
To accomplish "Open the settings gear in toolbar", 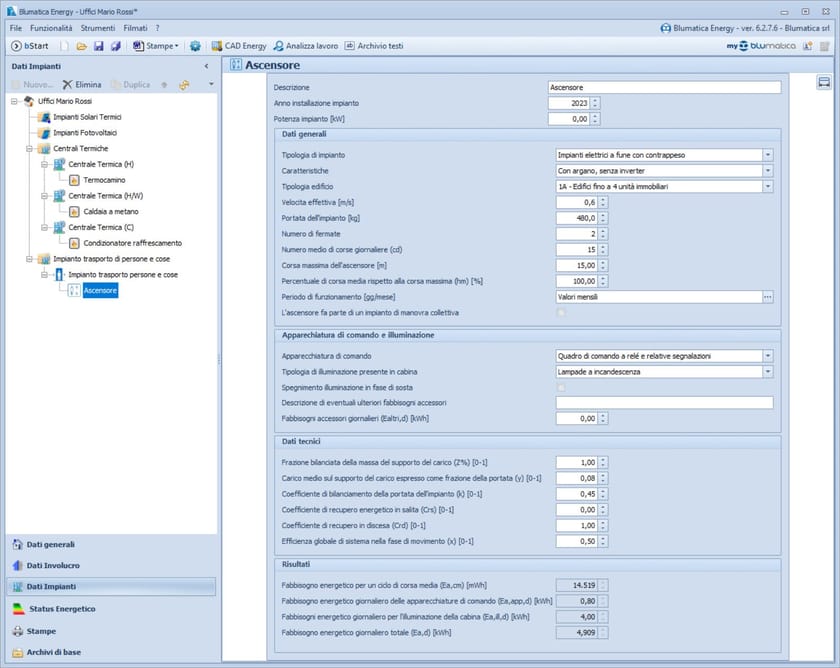I will pyautogui.click(x=195, y=46).
